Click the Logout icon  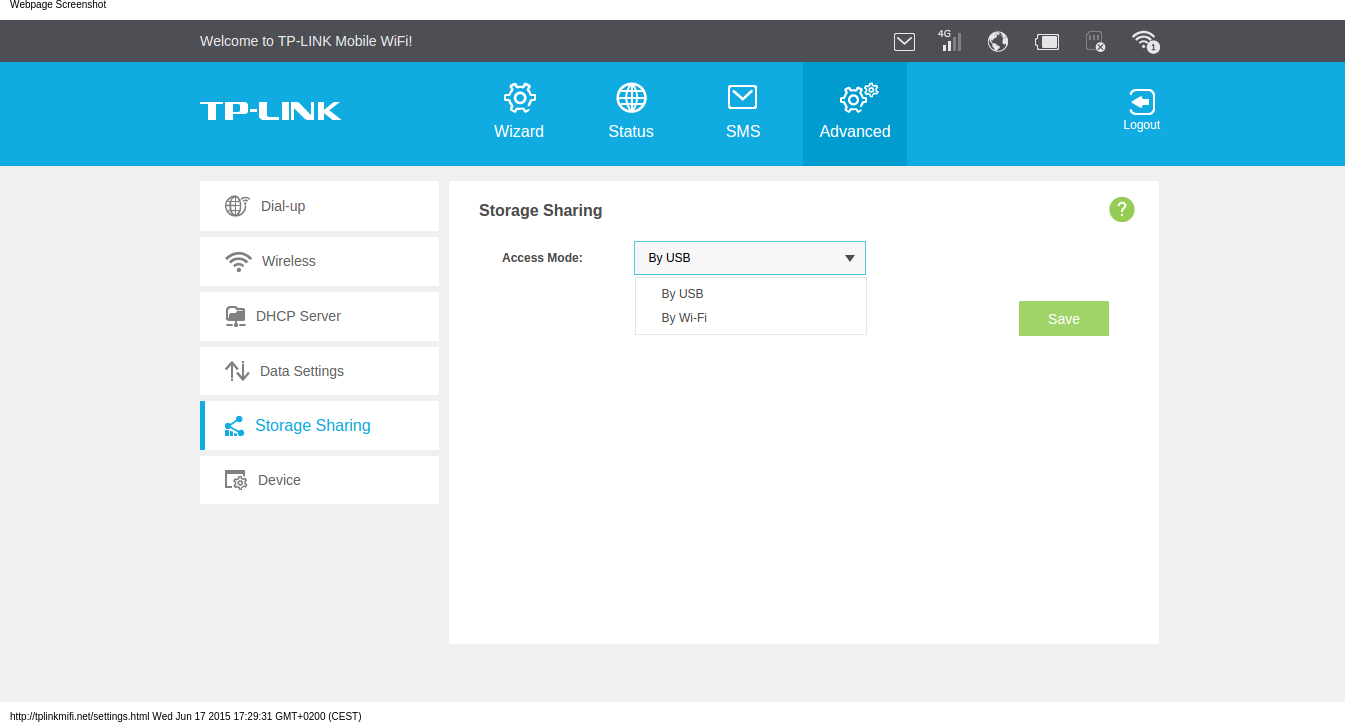1141,110
